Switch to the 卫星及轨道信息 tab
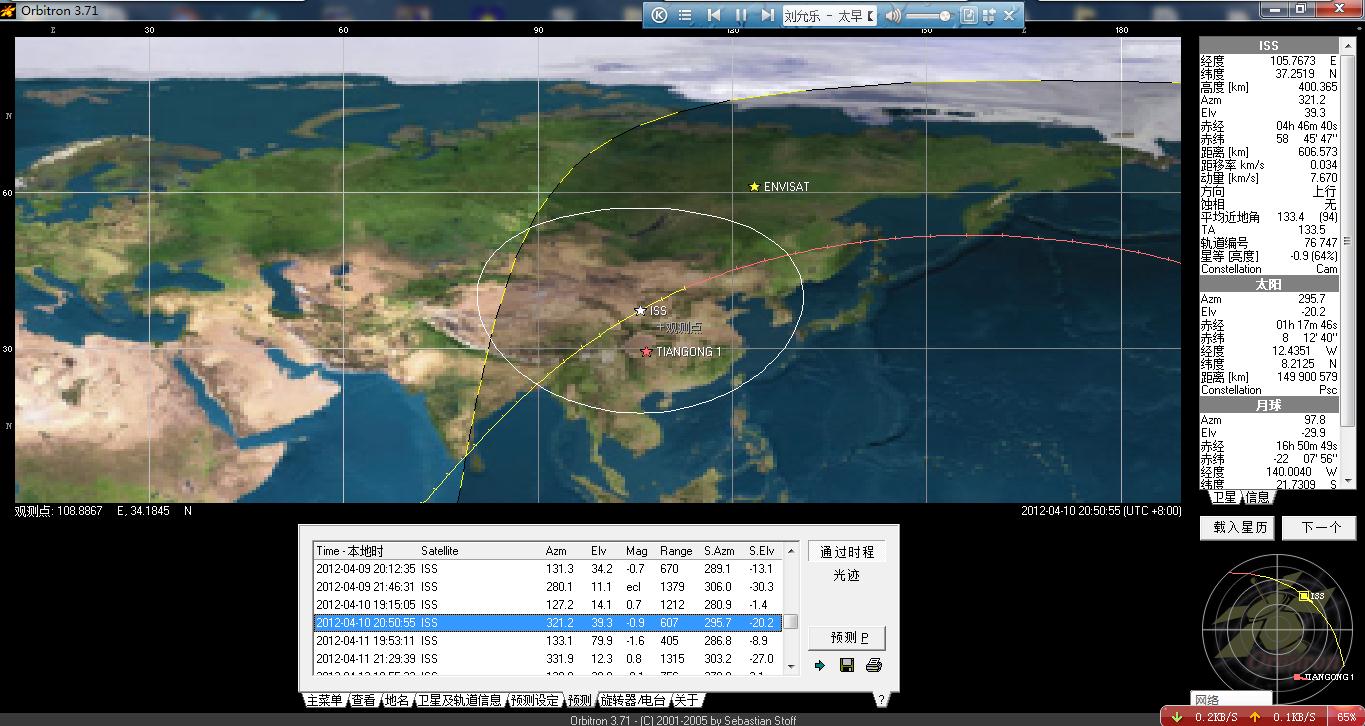Screen dimensions: 1365x726 pos(459,700)
